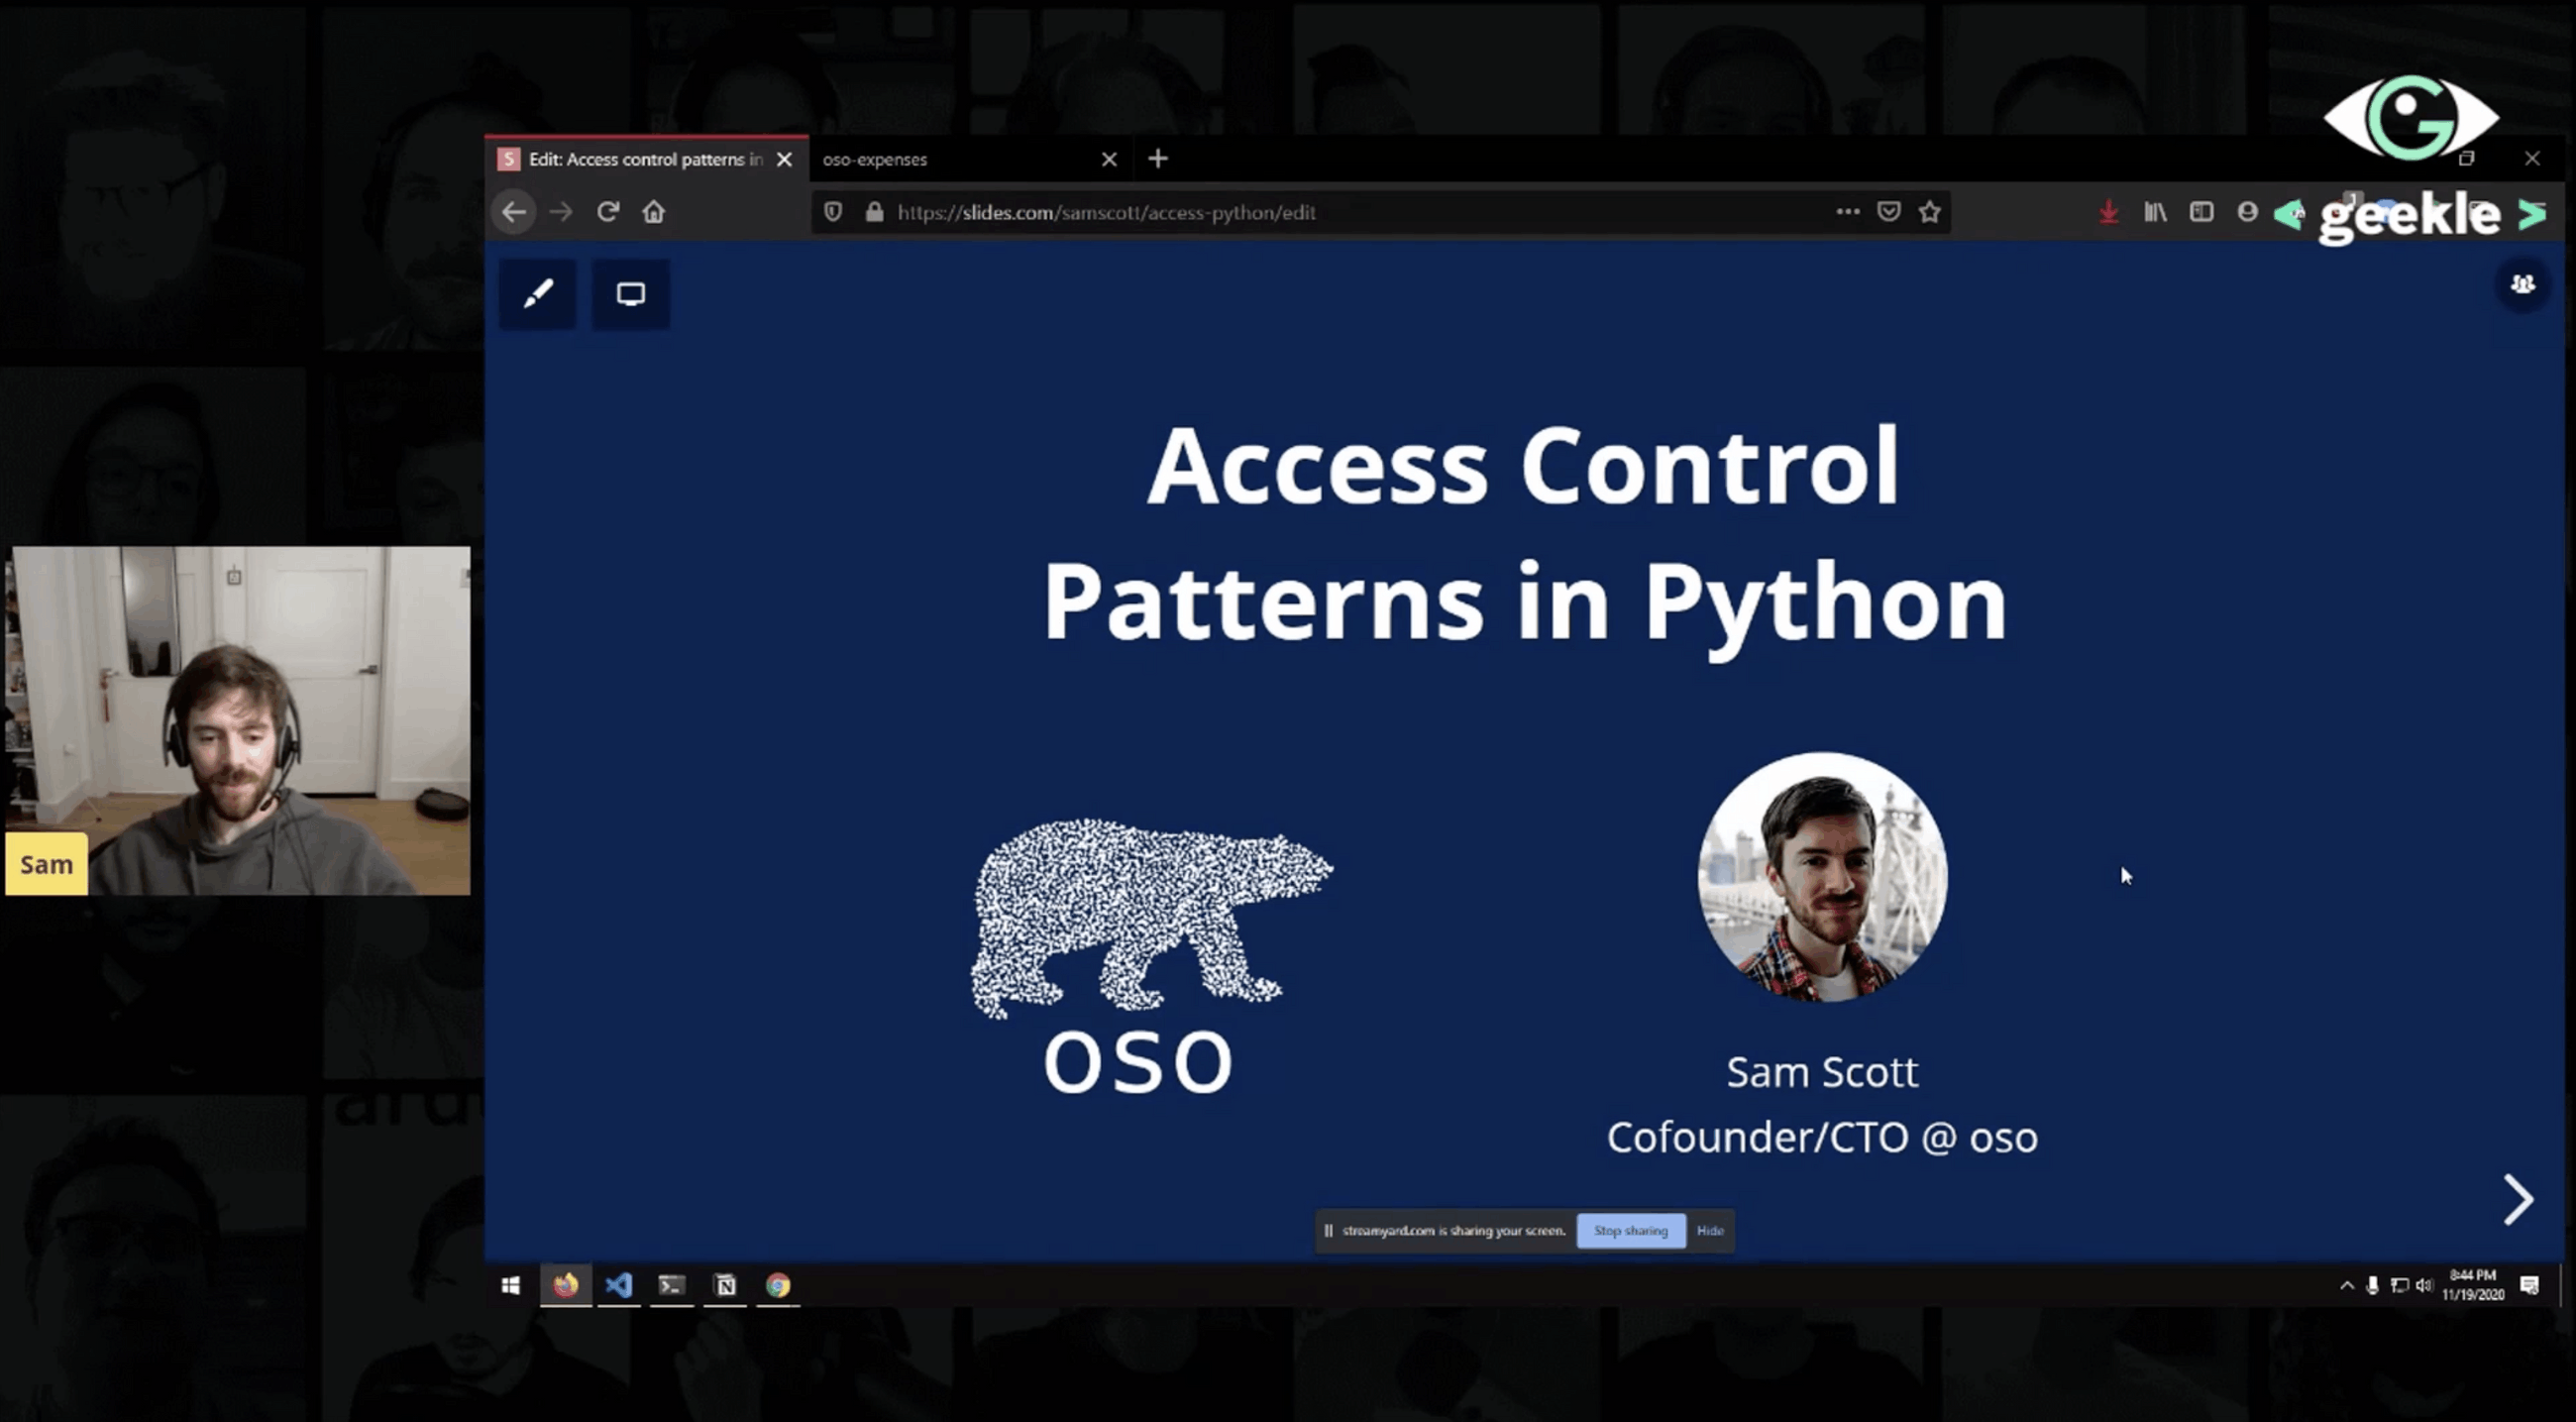
Task: Click the Stop sharing button
Action: point(1631,1231)
